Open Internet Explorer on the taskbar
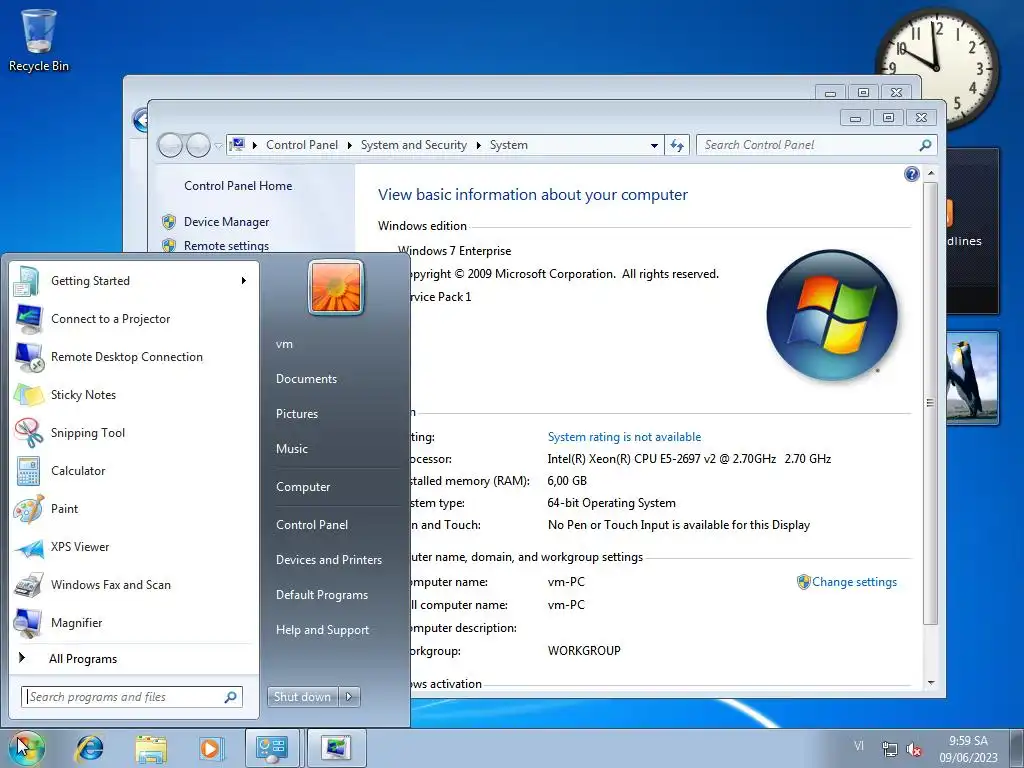 (89, 748)
